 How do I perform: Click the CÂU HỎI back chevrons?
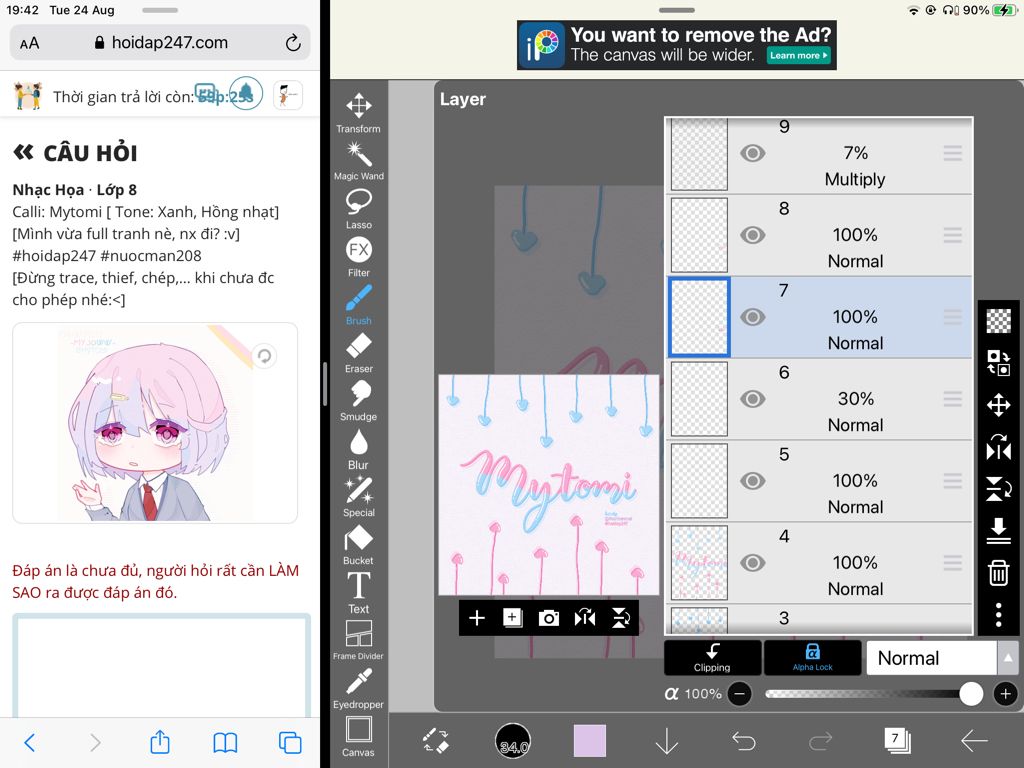click(x=24, y=153)
